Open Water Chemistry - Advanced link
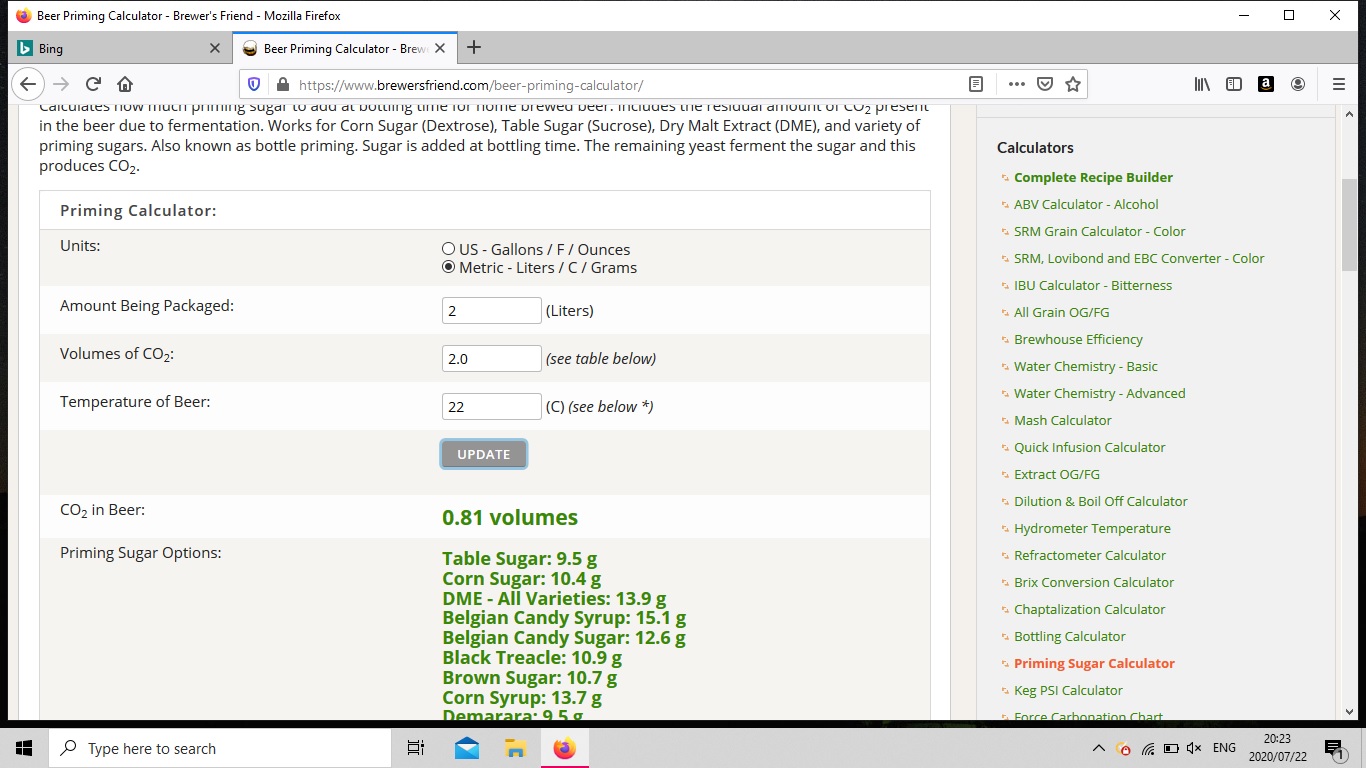This screenshot has width=1366, height=768. (x=1100, y=393)
